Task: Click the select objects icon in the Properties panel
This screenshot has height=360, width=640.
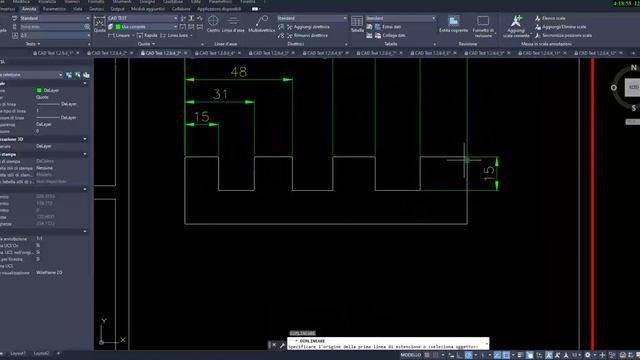Action: [x=78, y=75]
